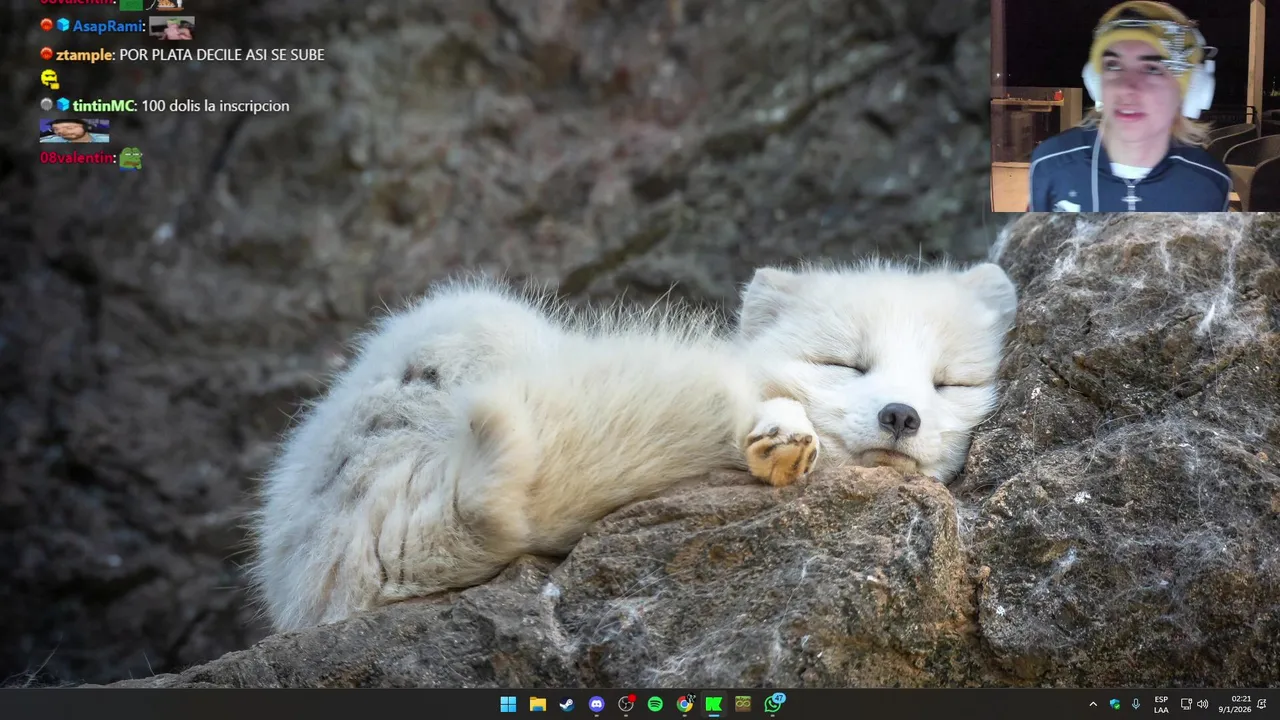The width and height of the screenshot is (1280, 720).
Task: Open Windows Security tray icon
Action: (x=1115, y=704)
